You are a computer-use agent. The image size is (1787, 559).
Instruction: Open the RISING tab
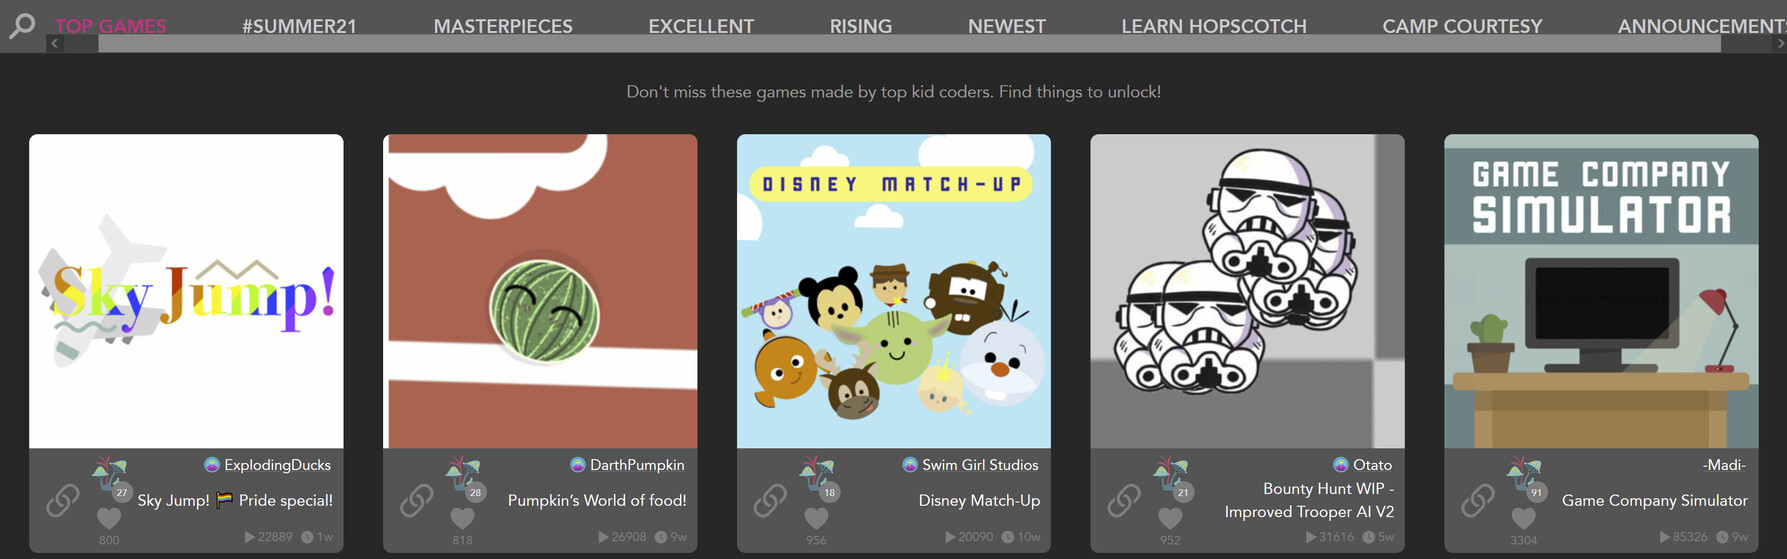[861, 26]
